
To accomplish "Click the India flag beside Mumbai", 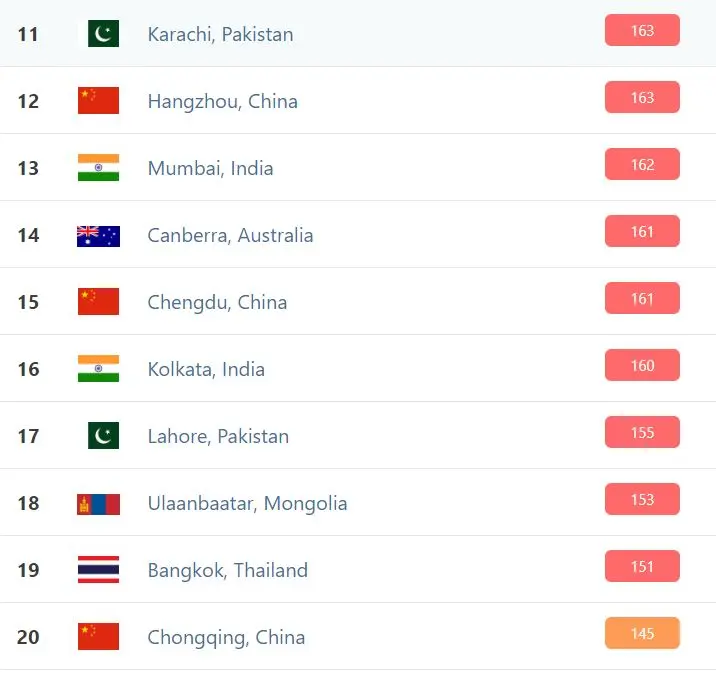I will tap(99, 168).
